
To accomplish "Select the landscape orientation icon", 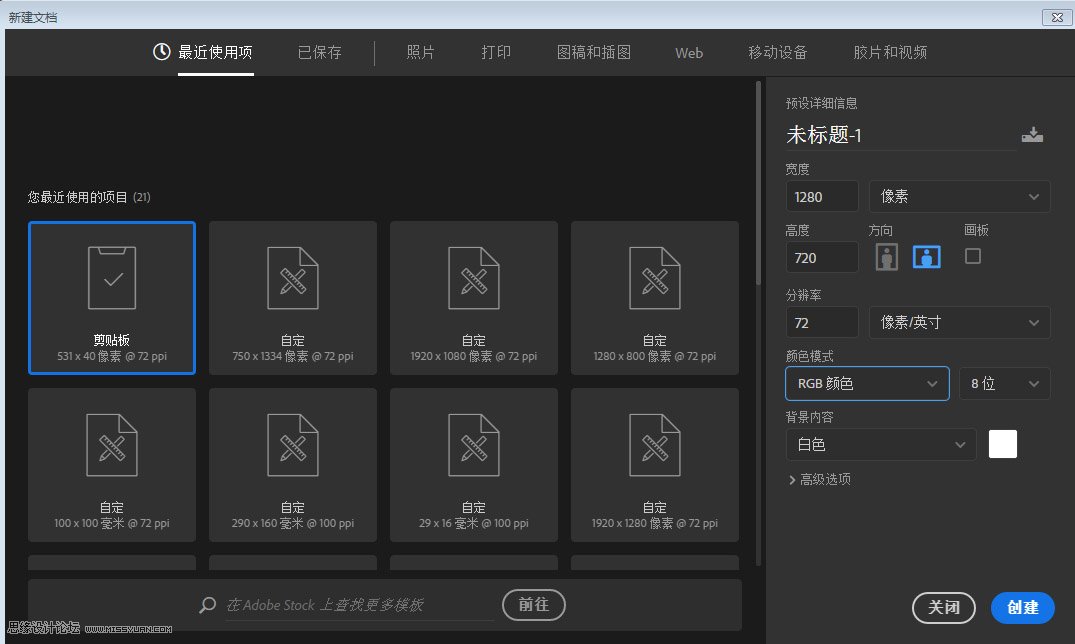I will pos(926,257).
